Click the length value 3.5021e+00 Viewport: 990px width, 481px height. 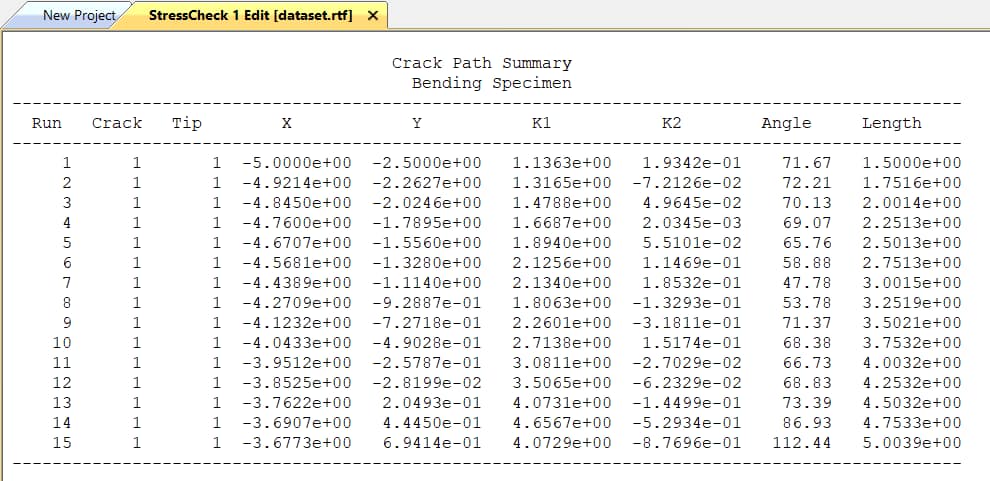(x=911, y=323)
